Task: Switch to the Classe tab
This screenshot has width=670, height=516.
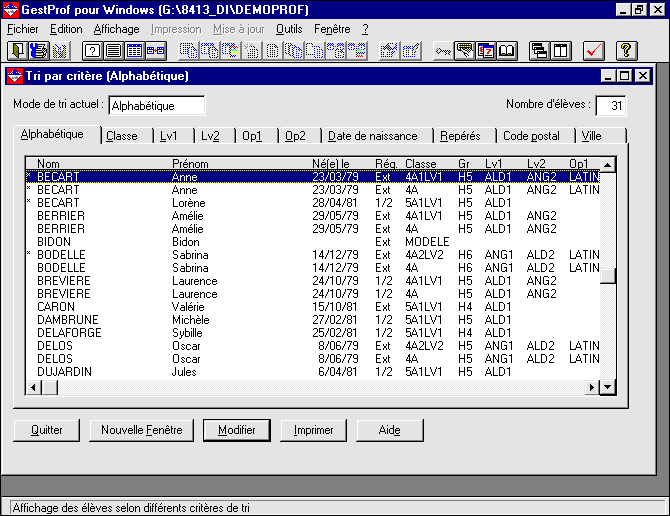Action: point(122,136)
